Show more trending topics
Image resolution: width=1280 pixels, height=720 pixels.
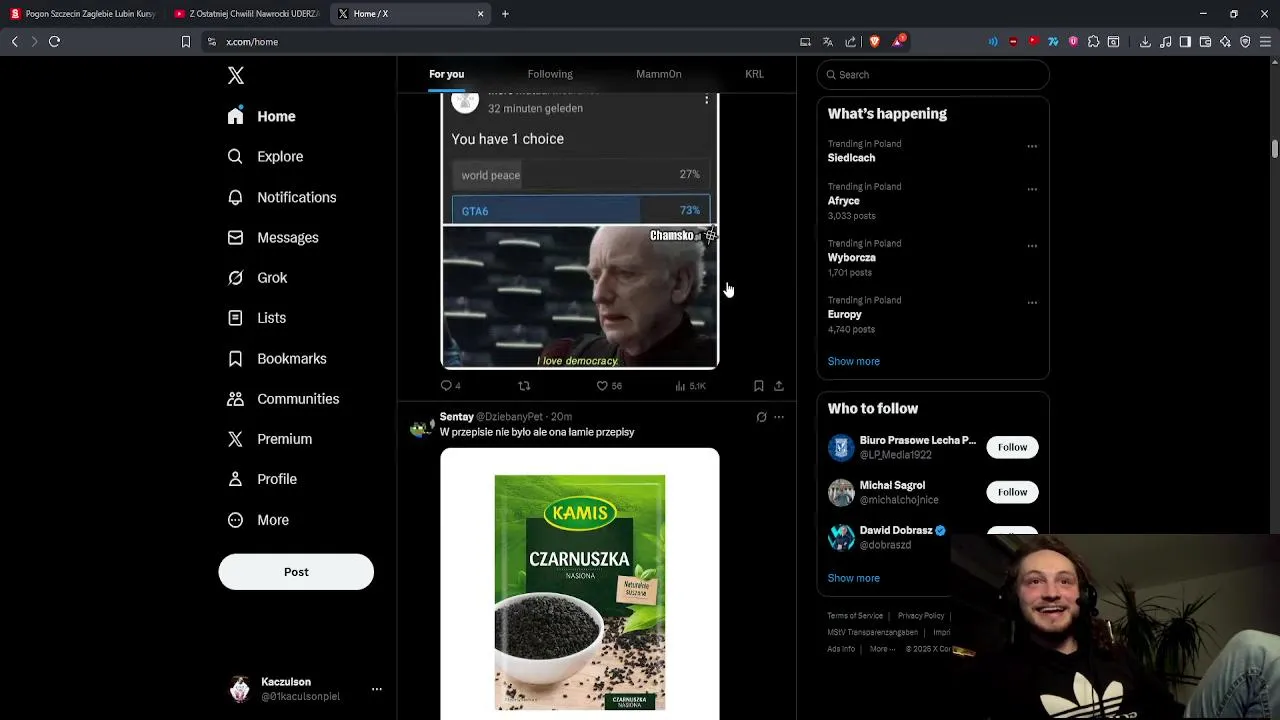click(853, 361)
